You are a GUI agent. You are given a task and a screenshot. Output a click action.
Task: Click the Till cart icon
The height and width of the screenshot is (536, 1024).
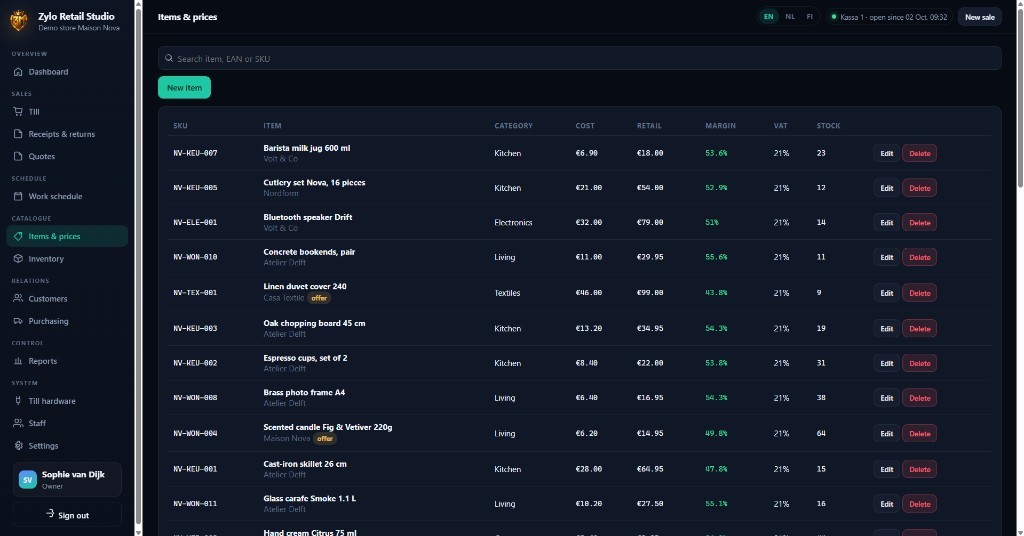point(18,112)
